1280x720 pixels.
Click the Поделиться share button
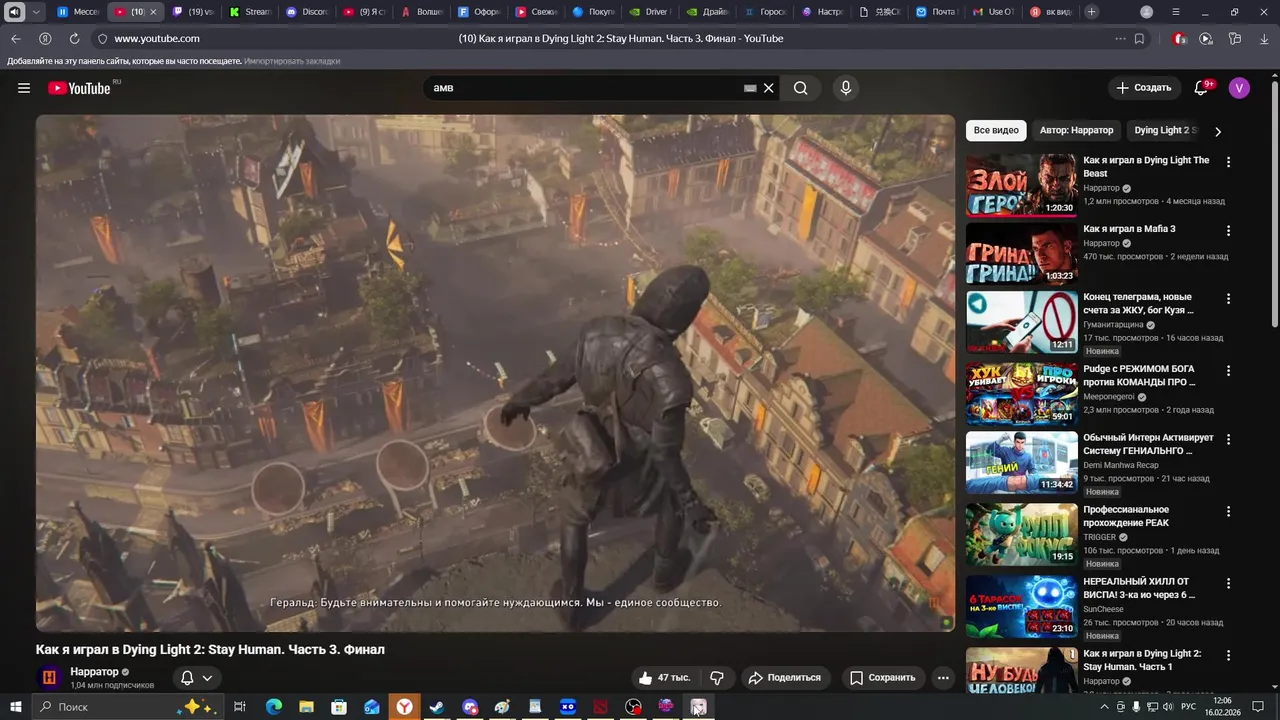[785, 677]
